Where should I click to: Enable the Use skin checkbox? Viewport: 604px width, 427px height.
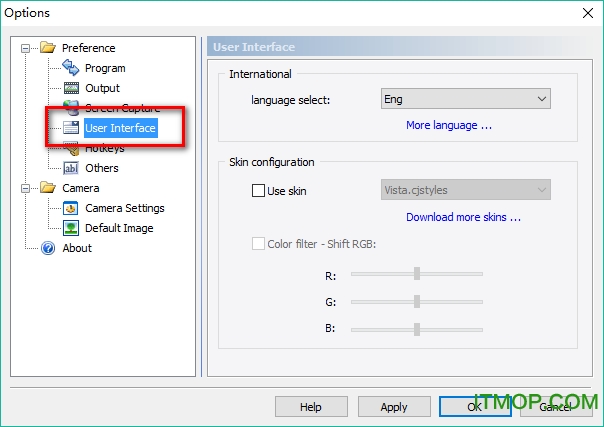point(259,190)
